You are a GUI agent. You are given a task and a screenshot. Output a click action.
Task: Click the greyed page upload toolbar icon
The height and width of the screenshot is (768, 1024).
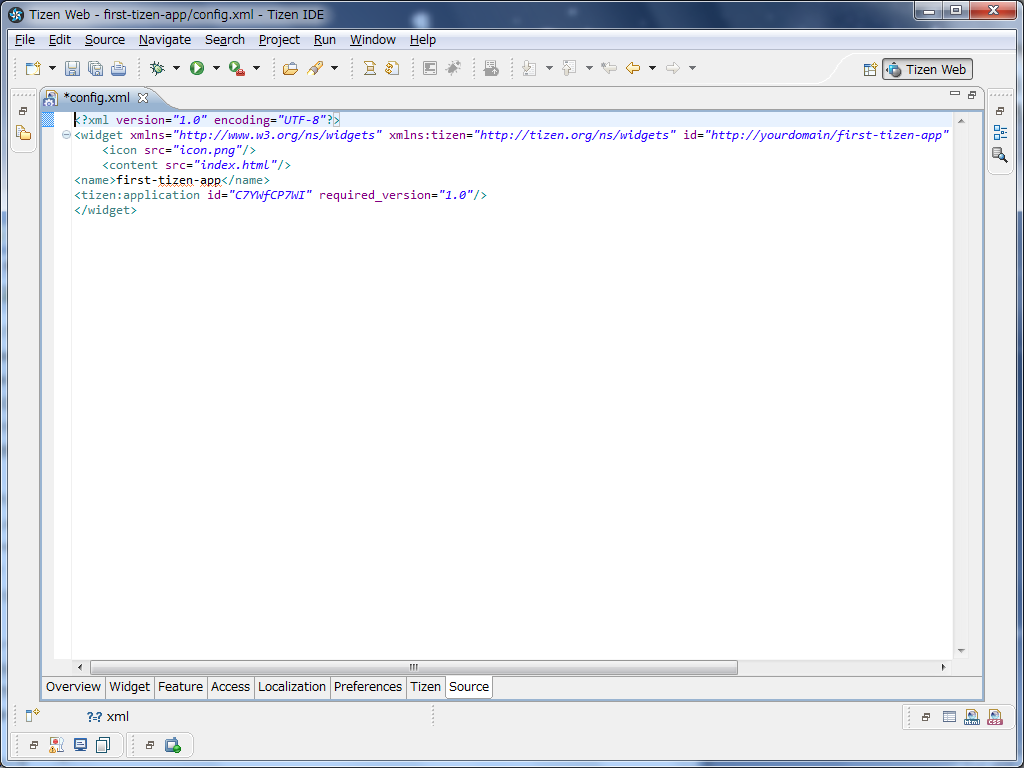[491, 68]
